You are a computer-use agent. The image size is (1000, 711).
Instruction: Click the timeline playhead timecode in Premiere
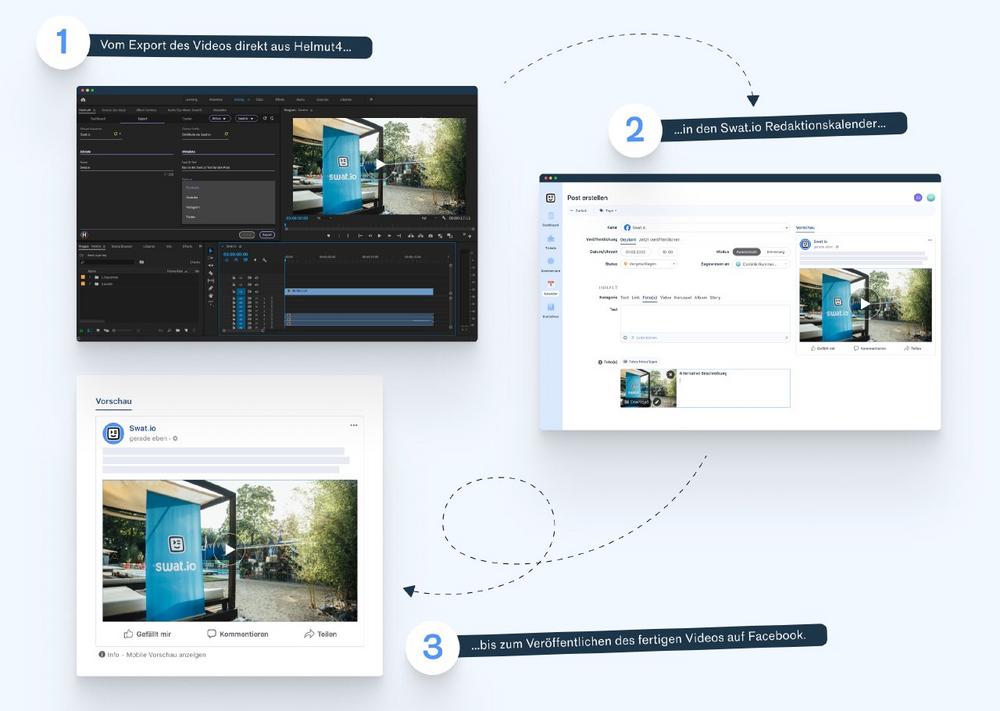point(235,254)
